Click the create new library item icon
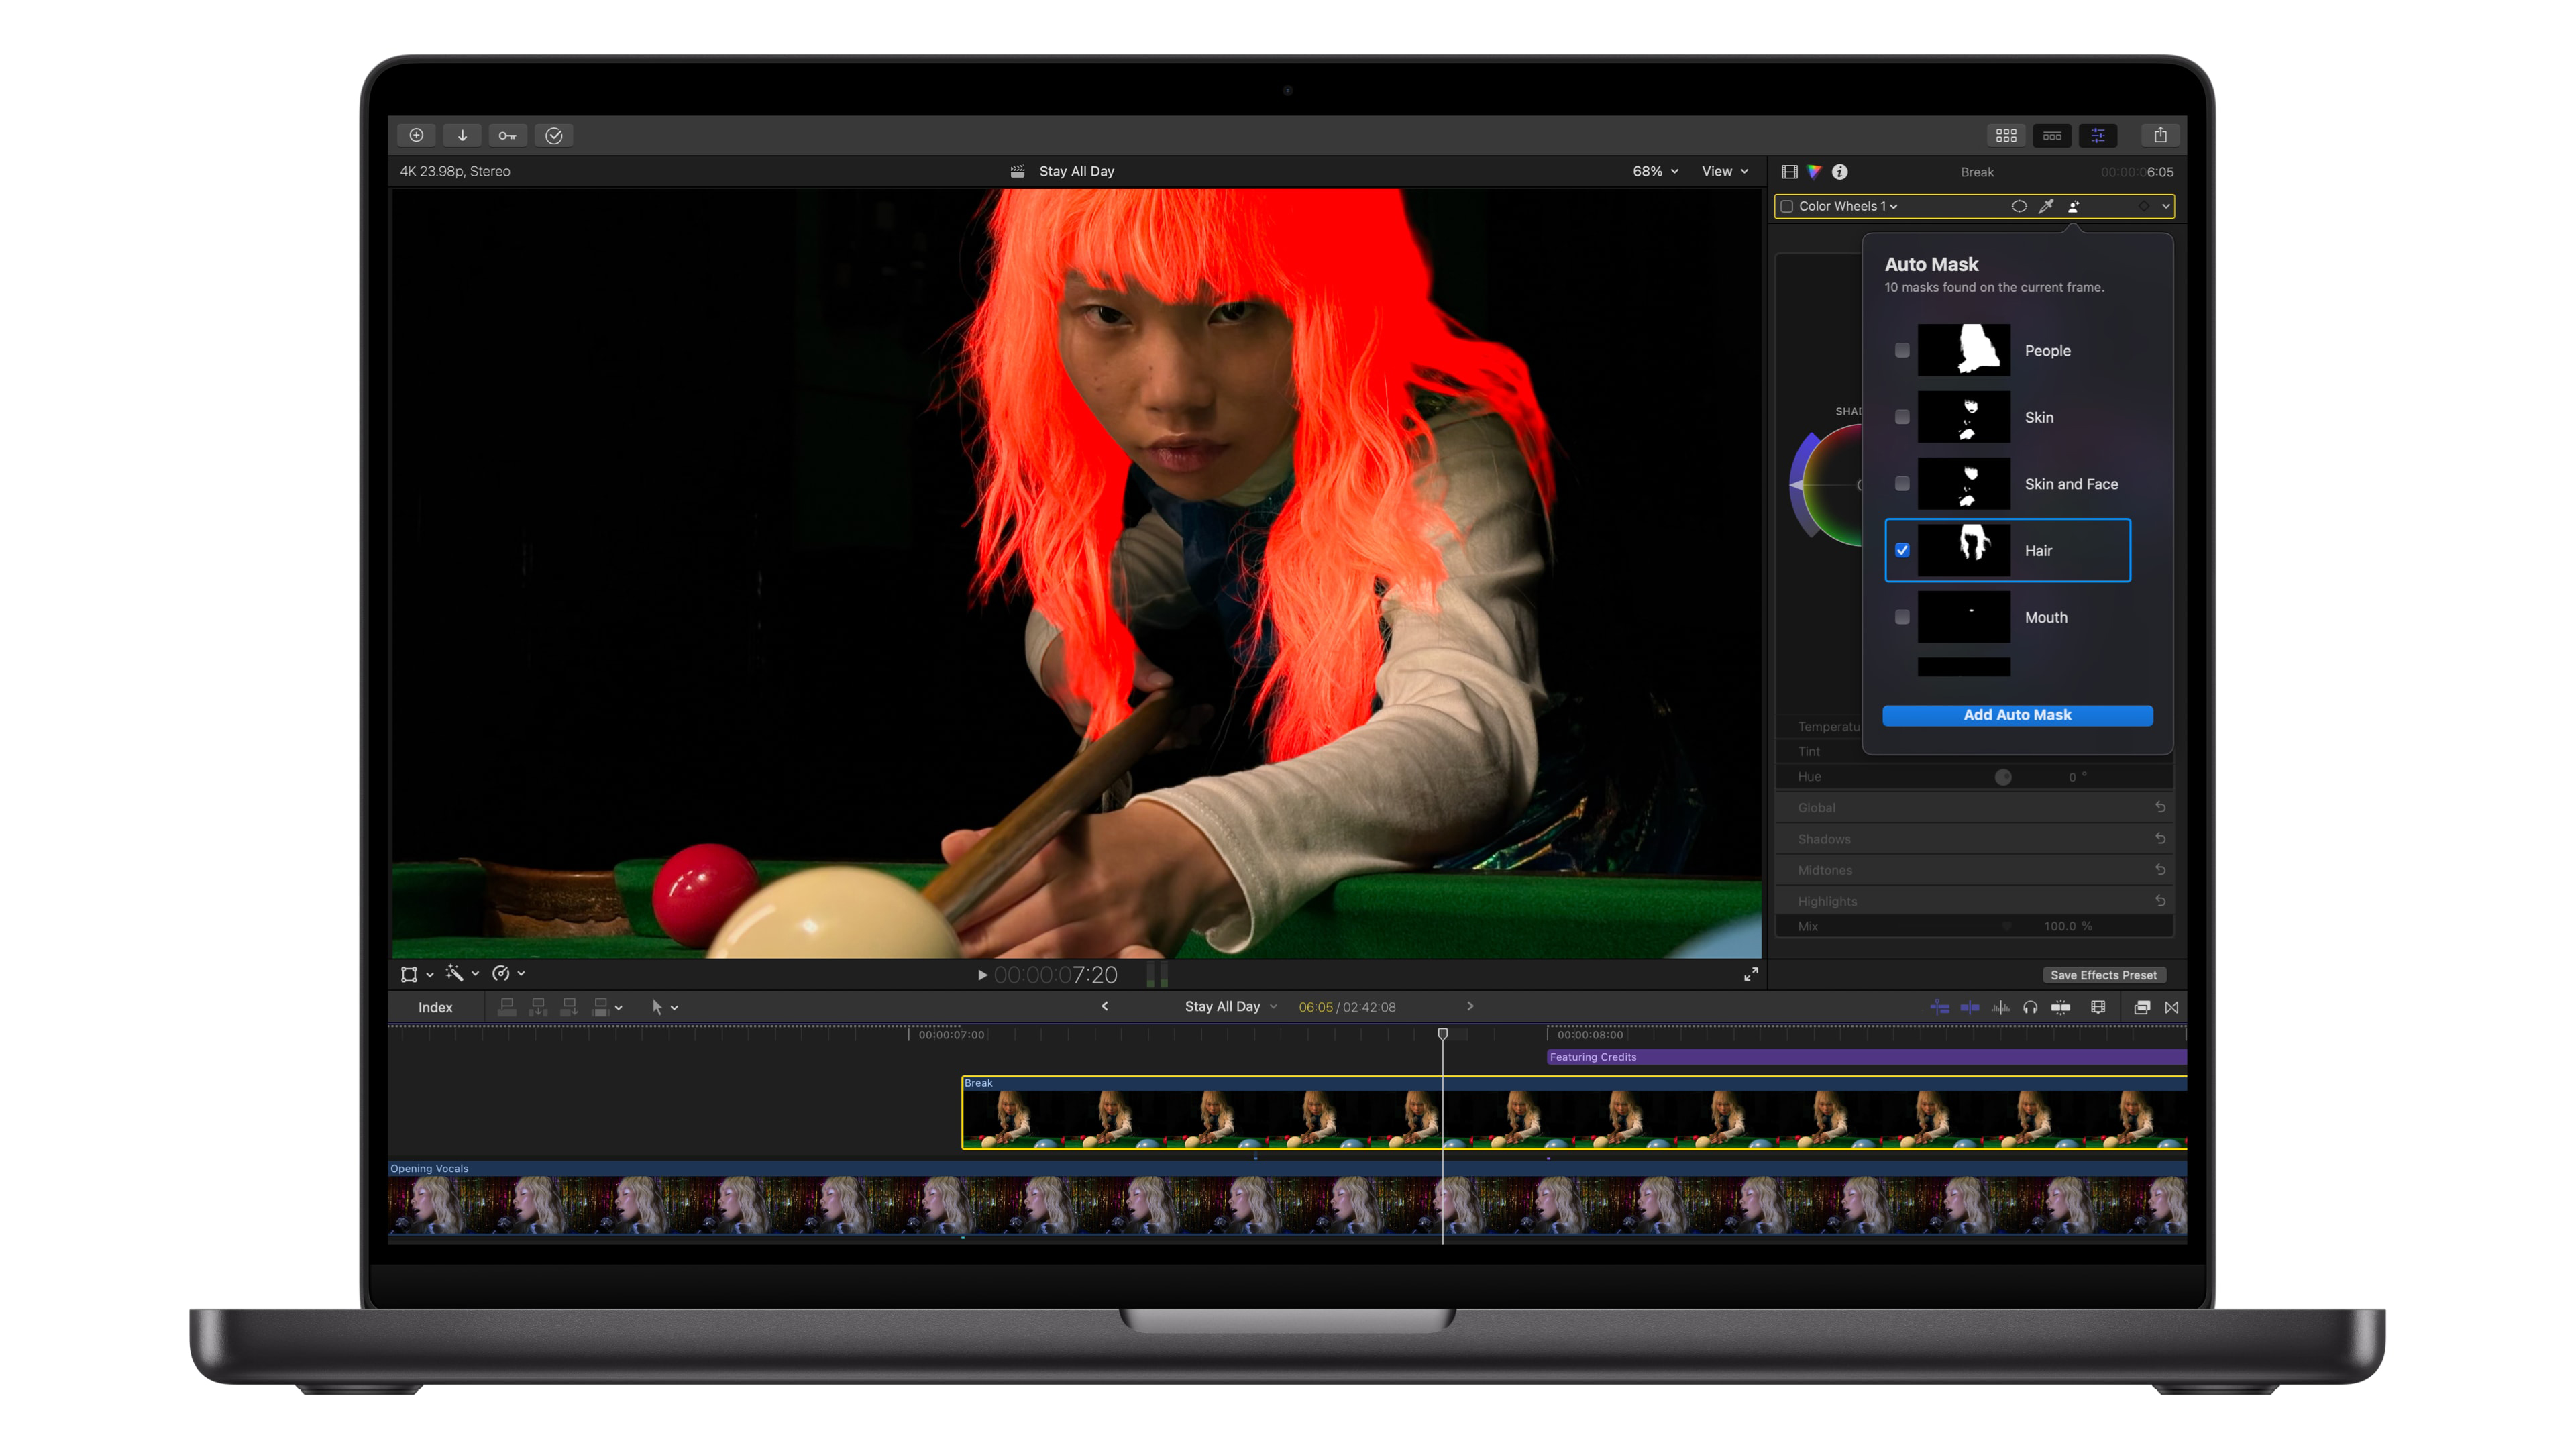 (x=416, y=135)
